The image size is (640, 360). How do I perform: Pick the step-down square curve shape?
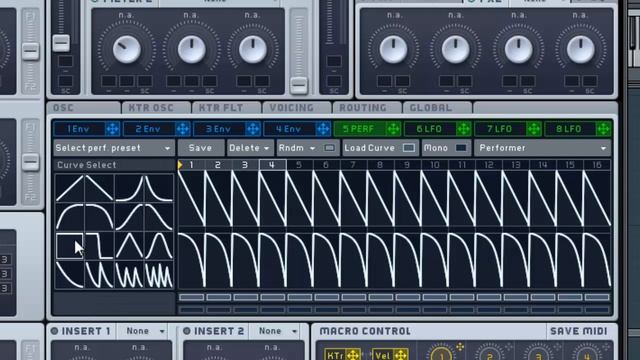click(99, 246)
